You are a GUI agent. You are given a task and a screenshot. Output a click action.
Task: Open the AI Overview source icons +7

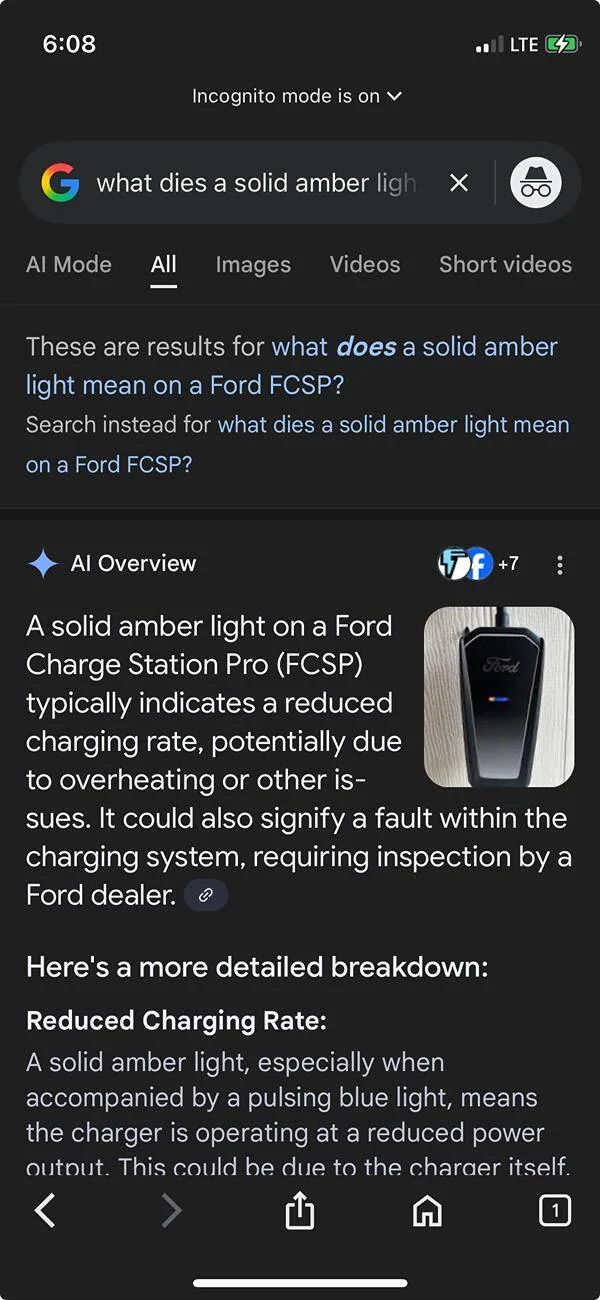click(x=478, y=564)
